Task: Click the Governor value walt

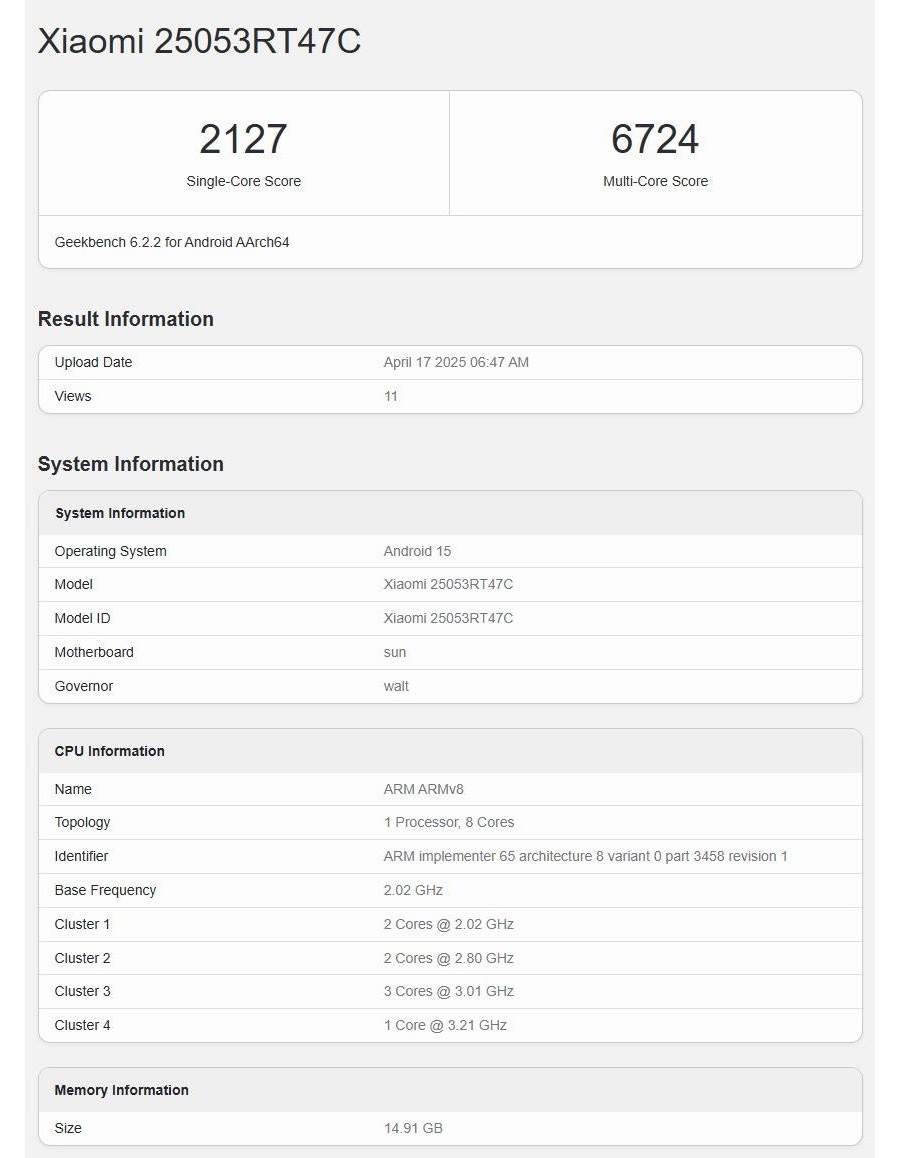Action: [x=396, y=686]
